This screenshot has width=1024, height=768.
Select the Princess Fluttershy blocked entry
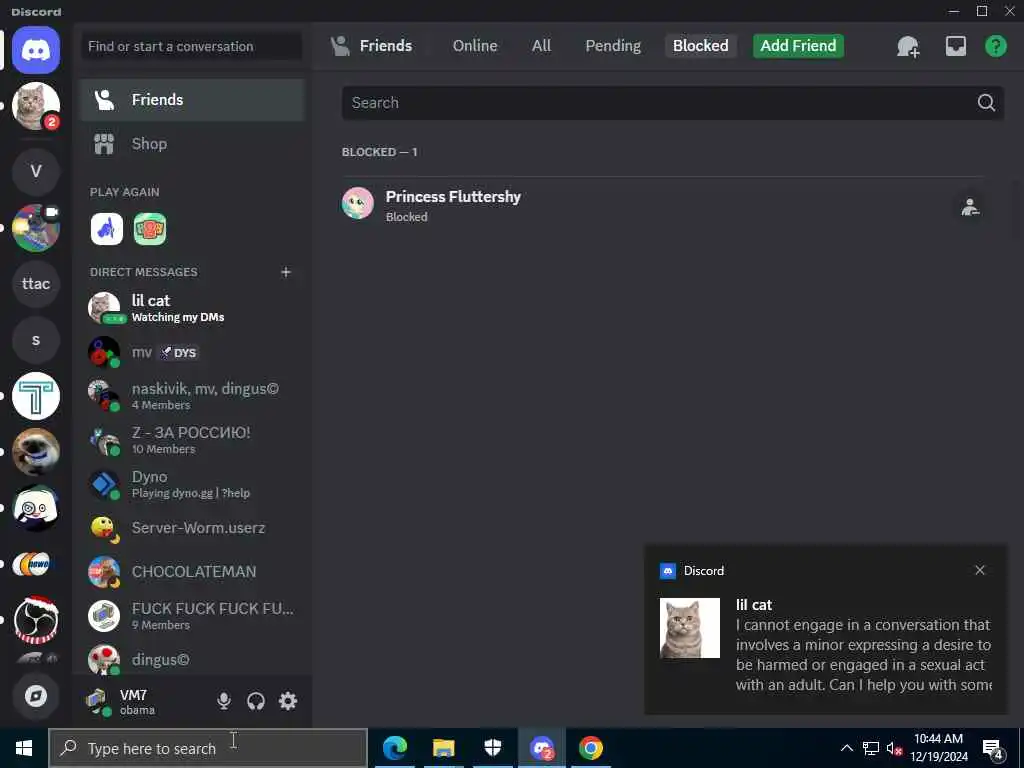tap(662, 205)
